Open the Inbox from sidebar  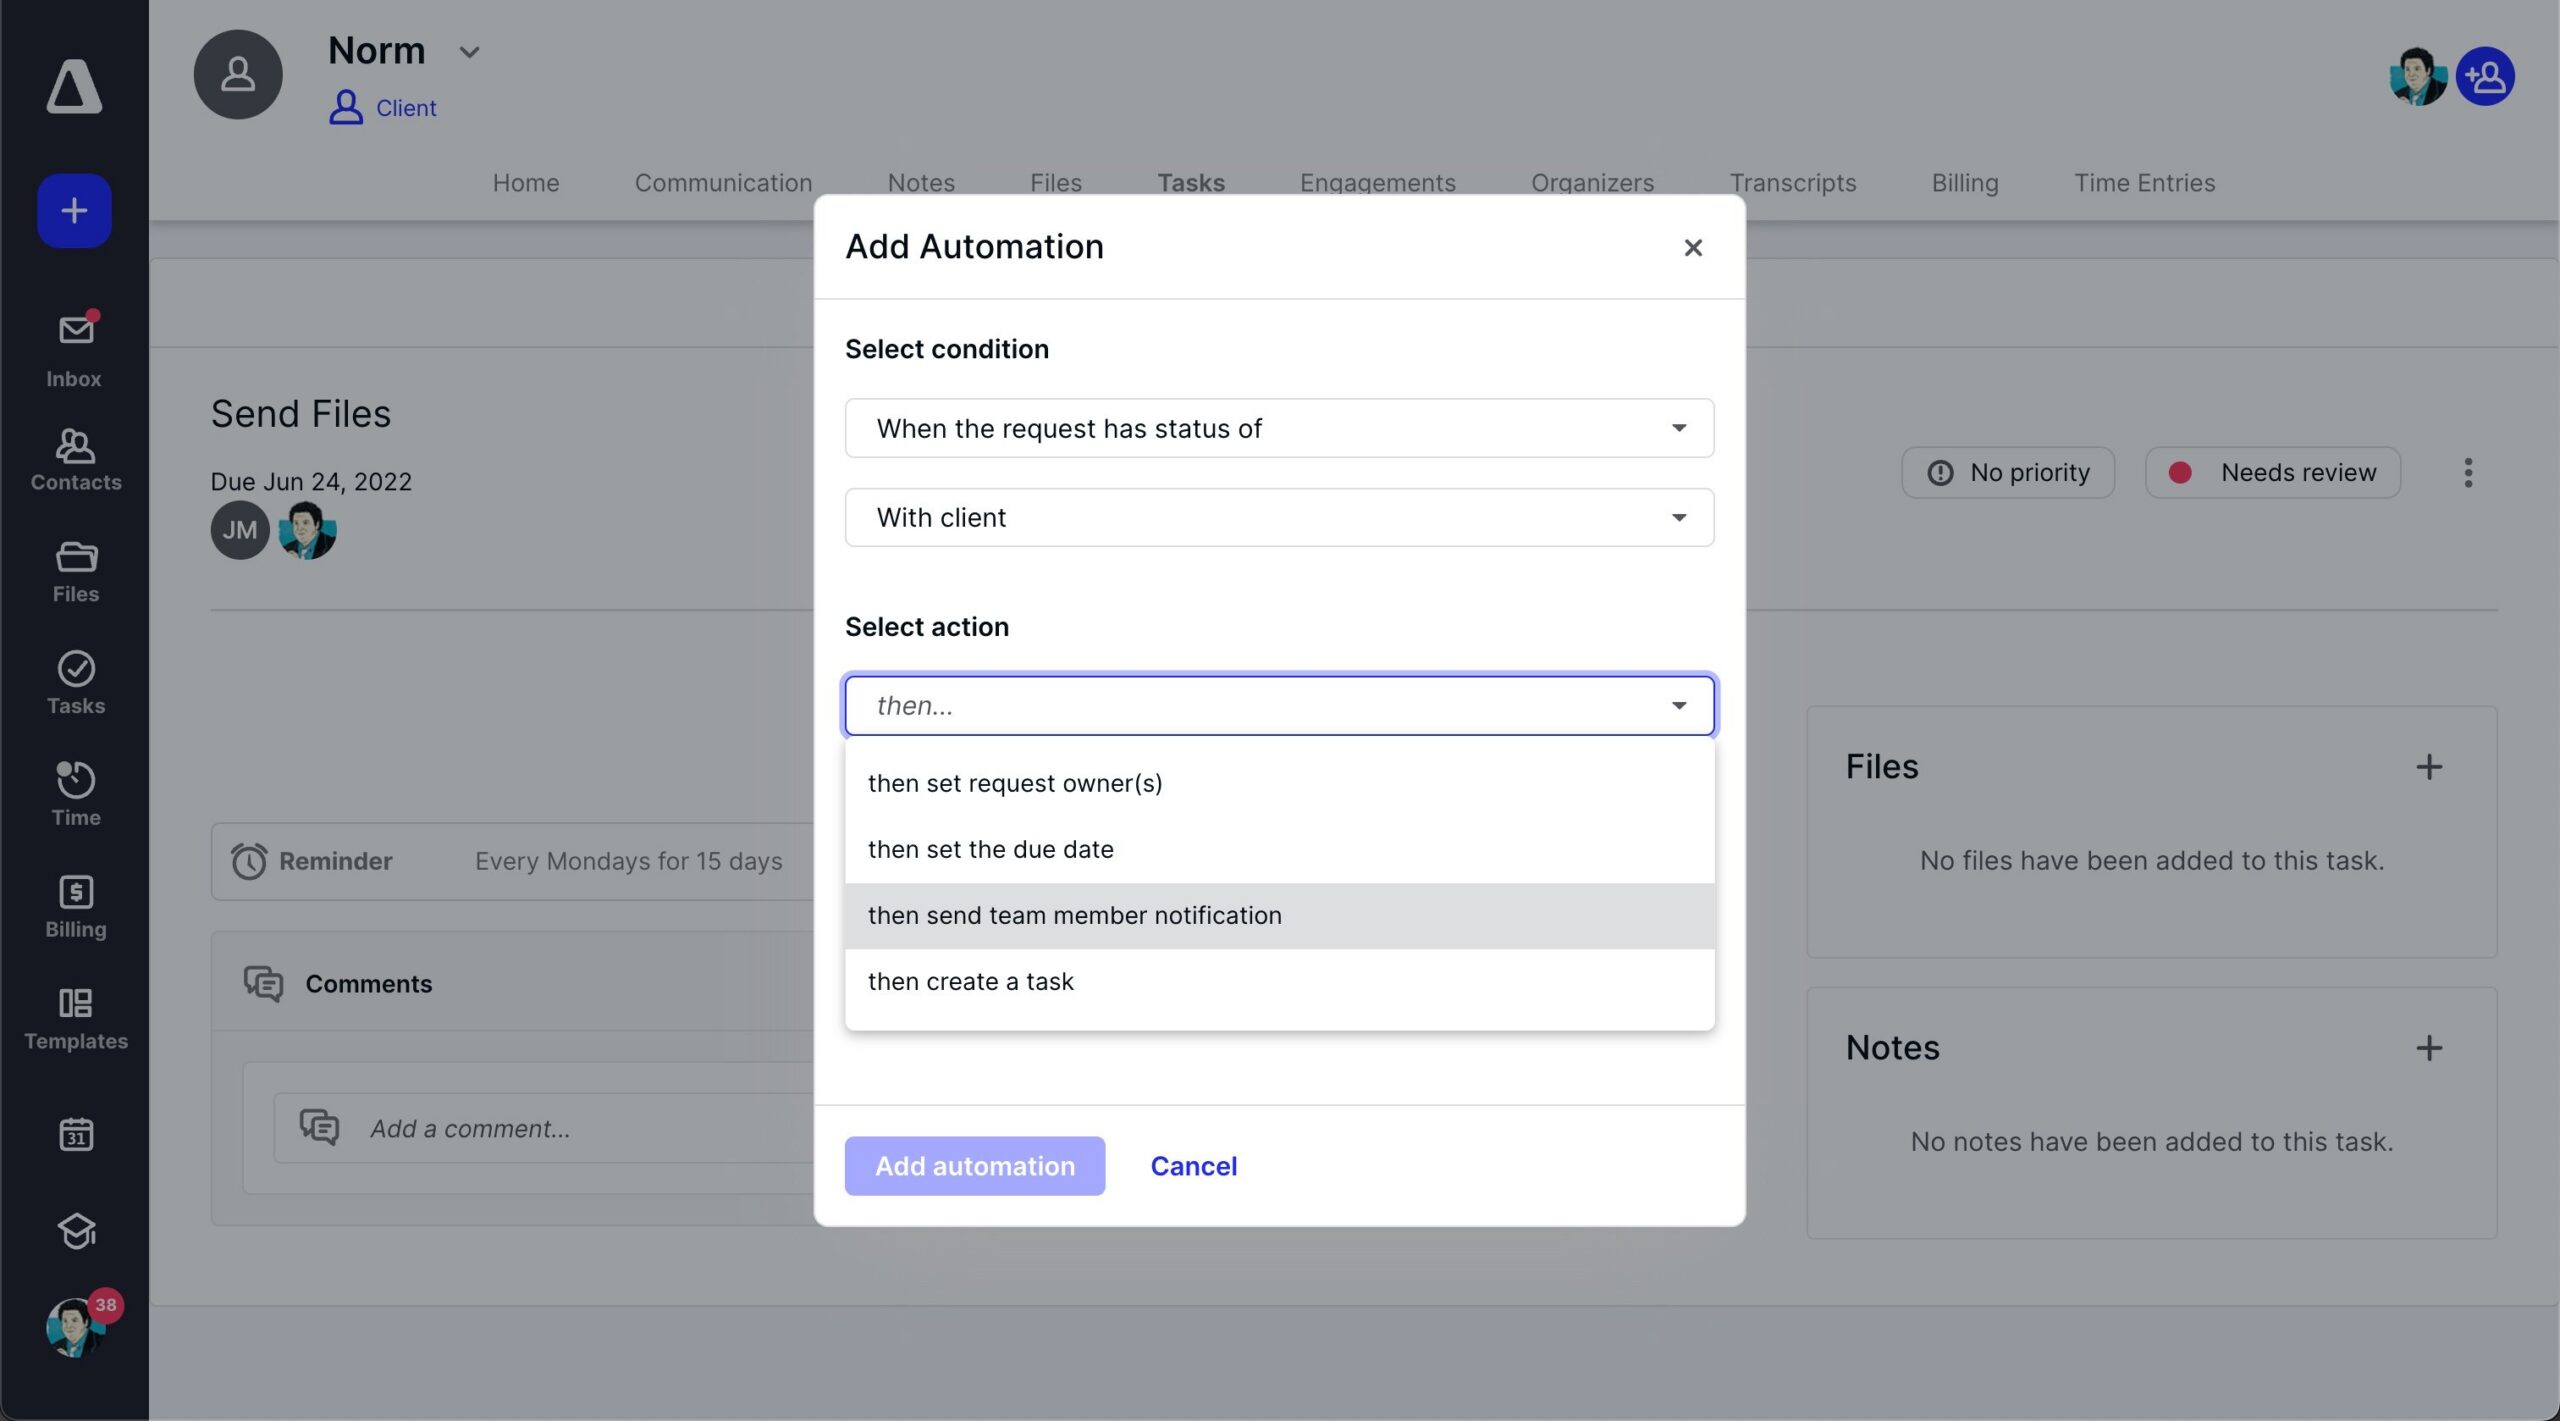coord(75,348)
